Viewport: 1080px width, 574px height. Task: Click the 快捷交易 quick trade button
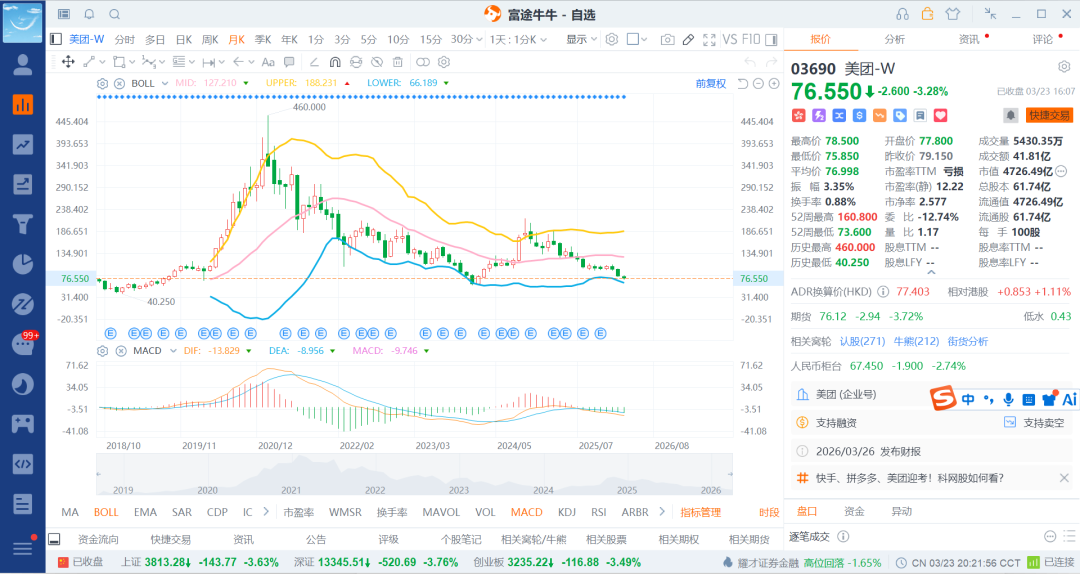(1049, 115)
